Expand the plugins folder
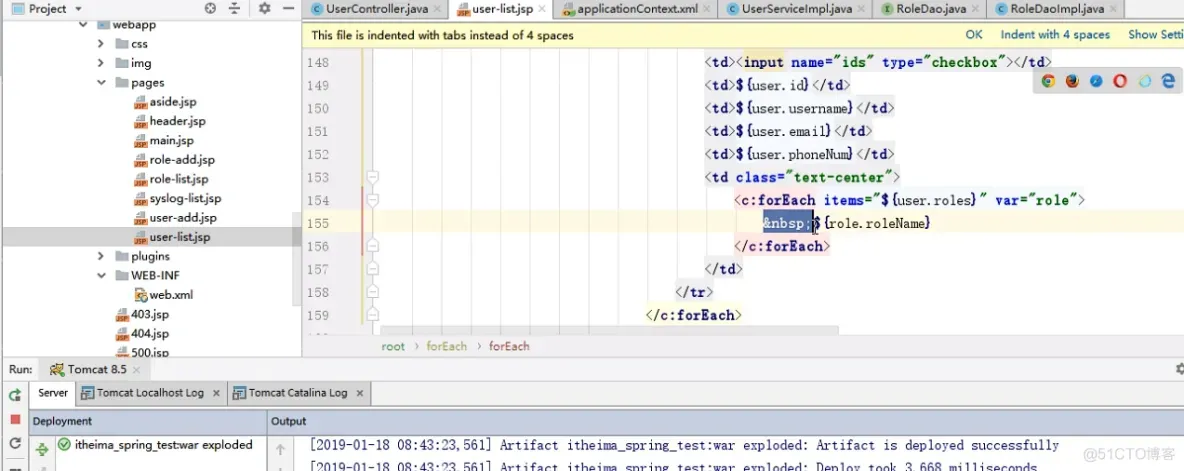This screenshot has width=1184, height=471. pos(100,257)
